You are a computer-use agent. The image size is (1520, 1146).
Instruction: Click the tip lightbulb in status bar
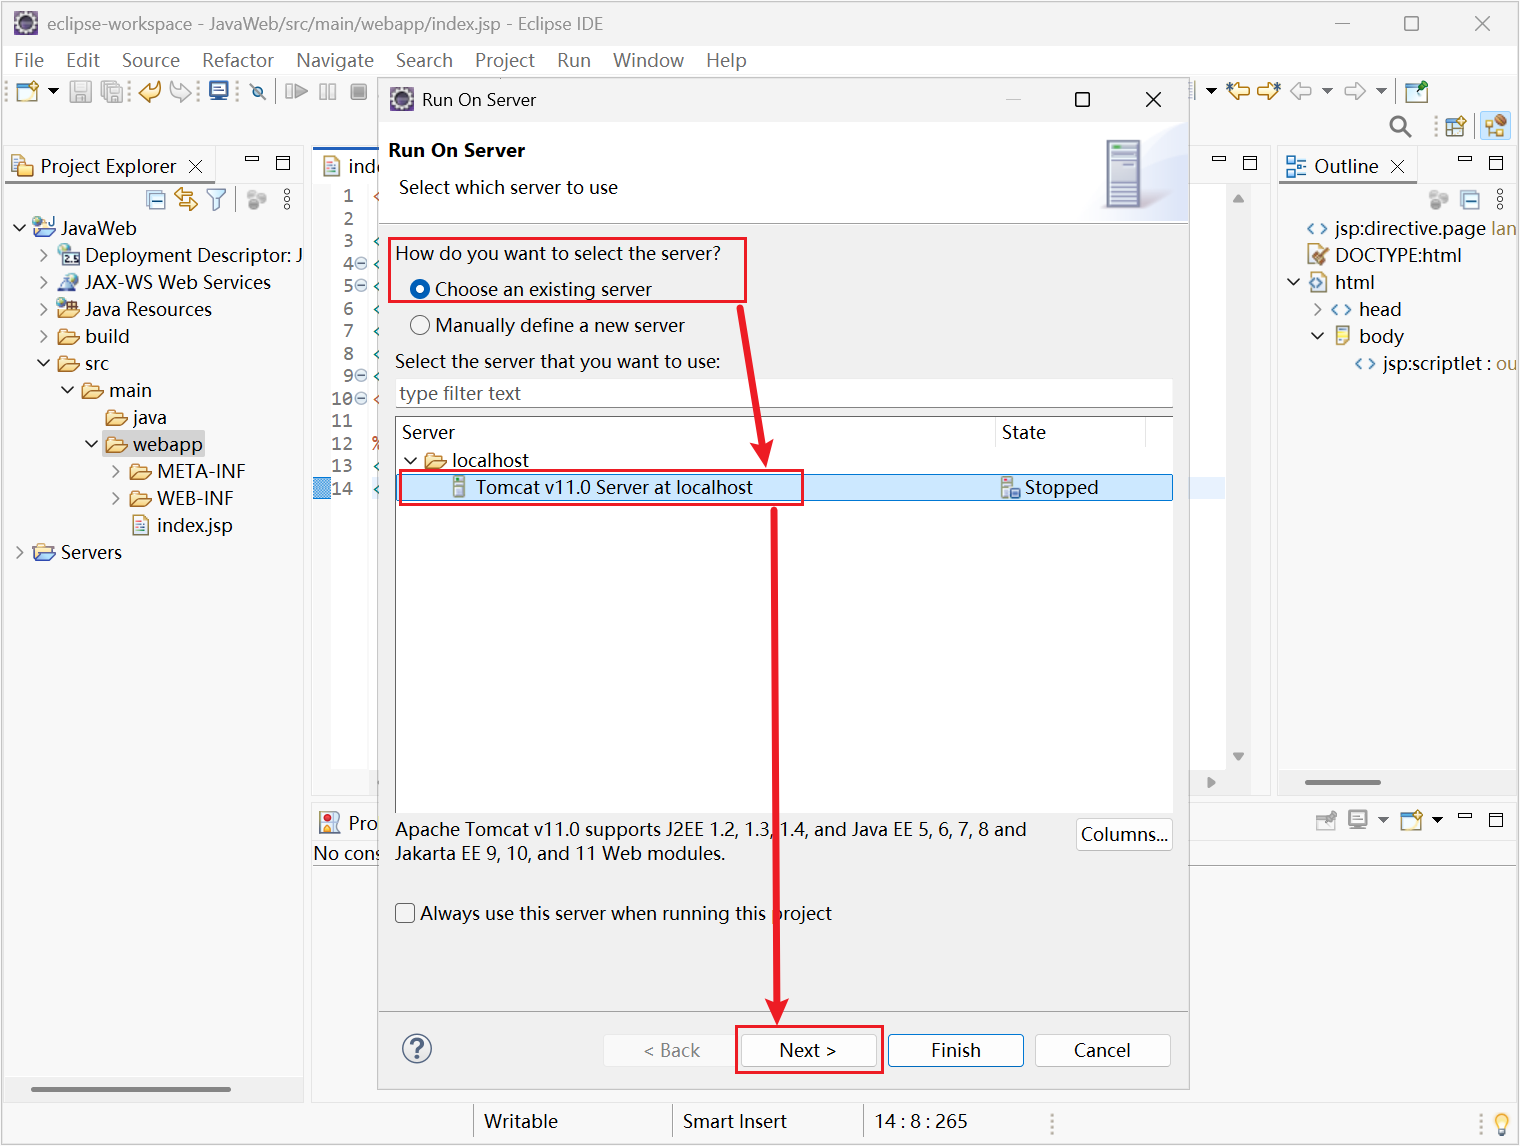click(x=1501, y=1123)
